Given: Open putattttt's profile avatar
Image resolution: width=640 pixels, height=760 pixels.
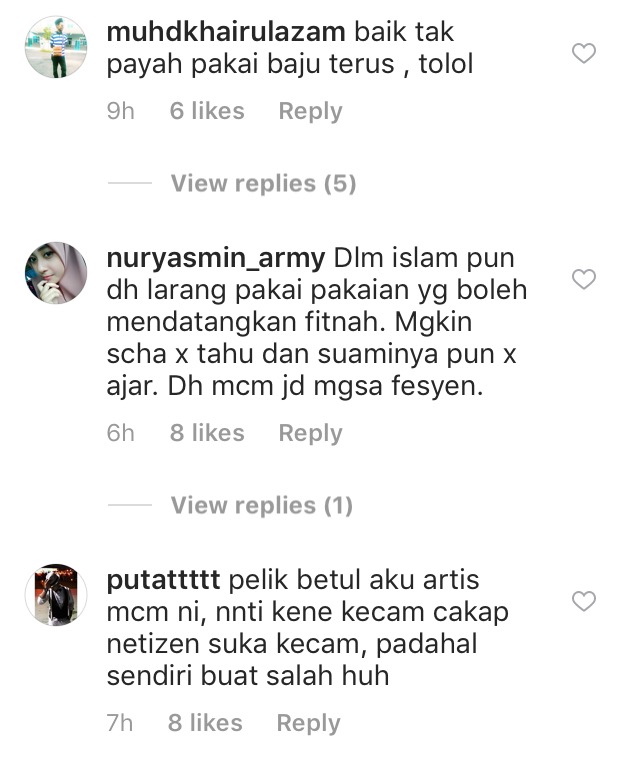Looking at the screenshot, I should 56,595.
